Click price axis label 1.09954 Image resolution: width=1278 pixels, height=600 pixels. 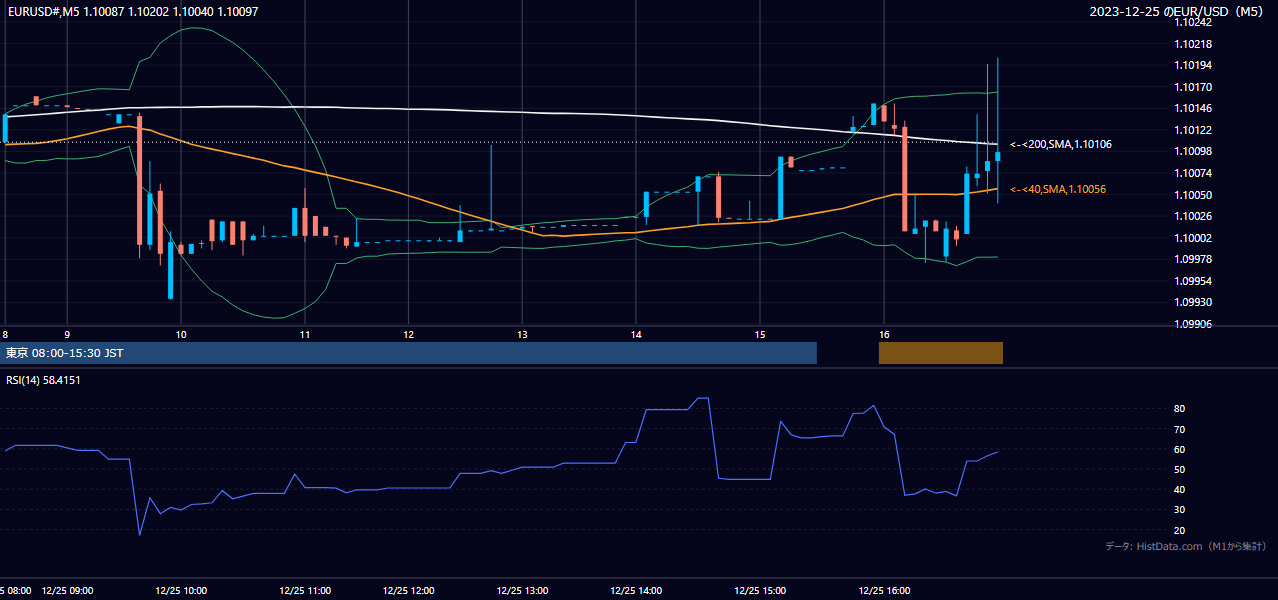click(1192, 281)
